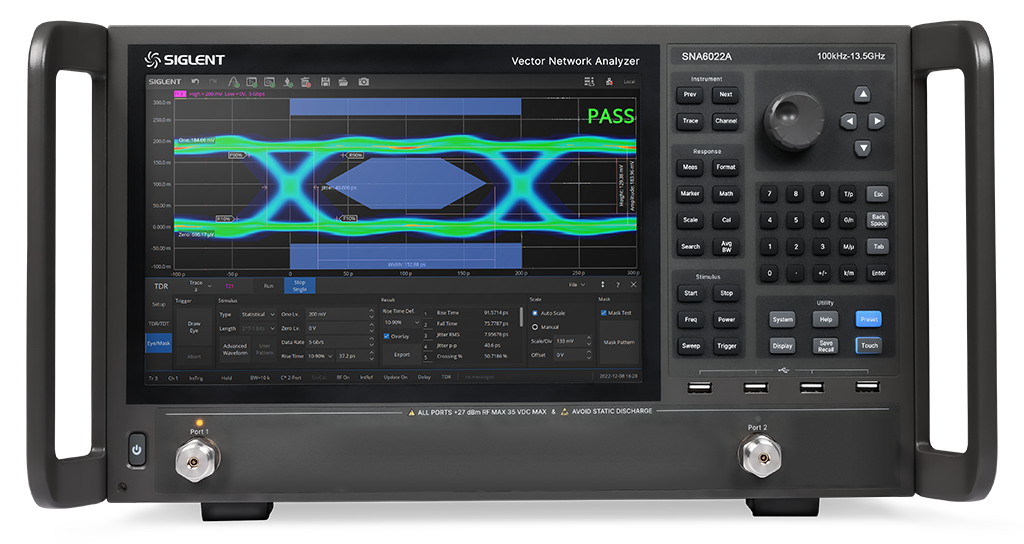Viewport: 1024px width, 544px height.
Task: Select the Auto Scale radio option
Action: pos(535,313)
